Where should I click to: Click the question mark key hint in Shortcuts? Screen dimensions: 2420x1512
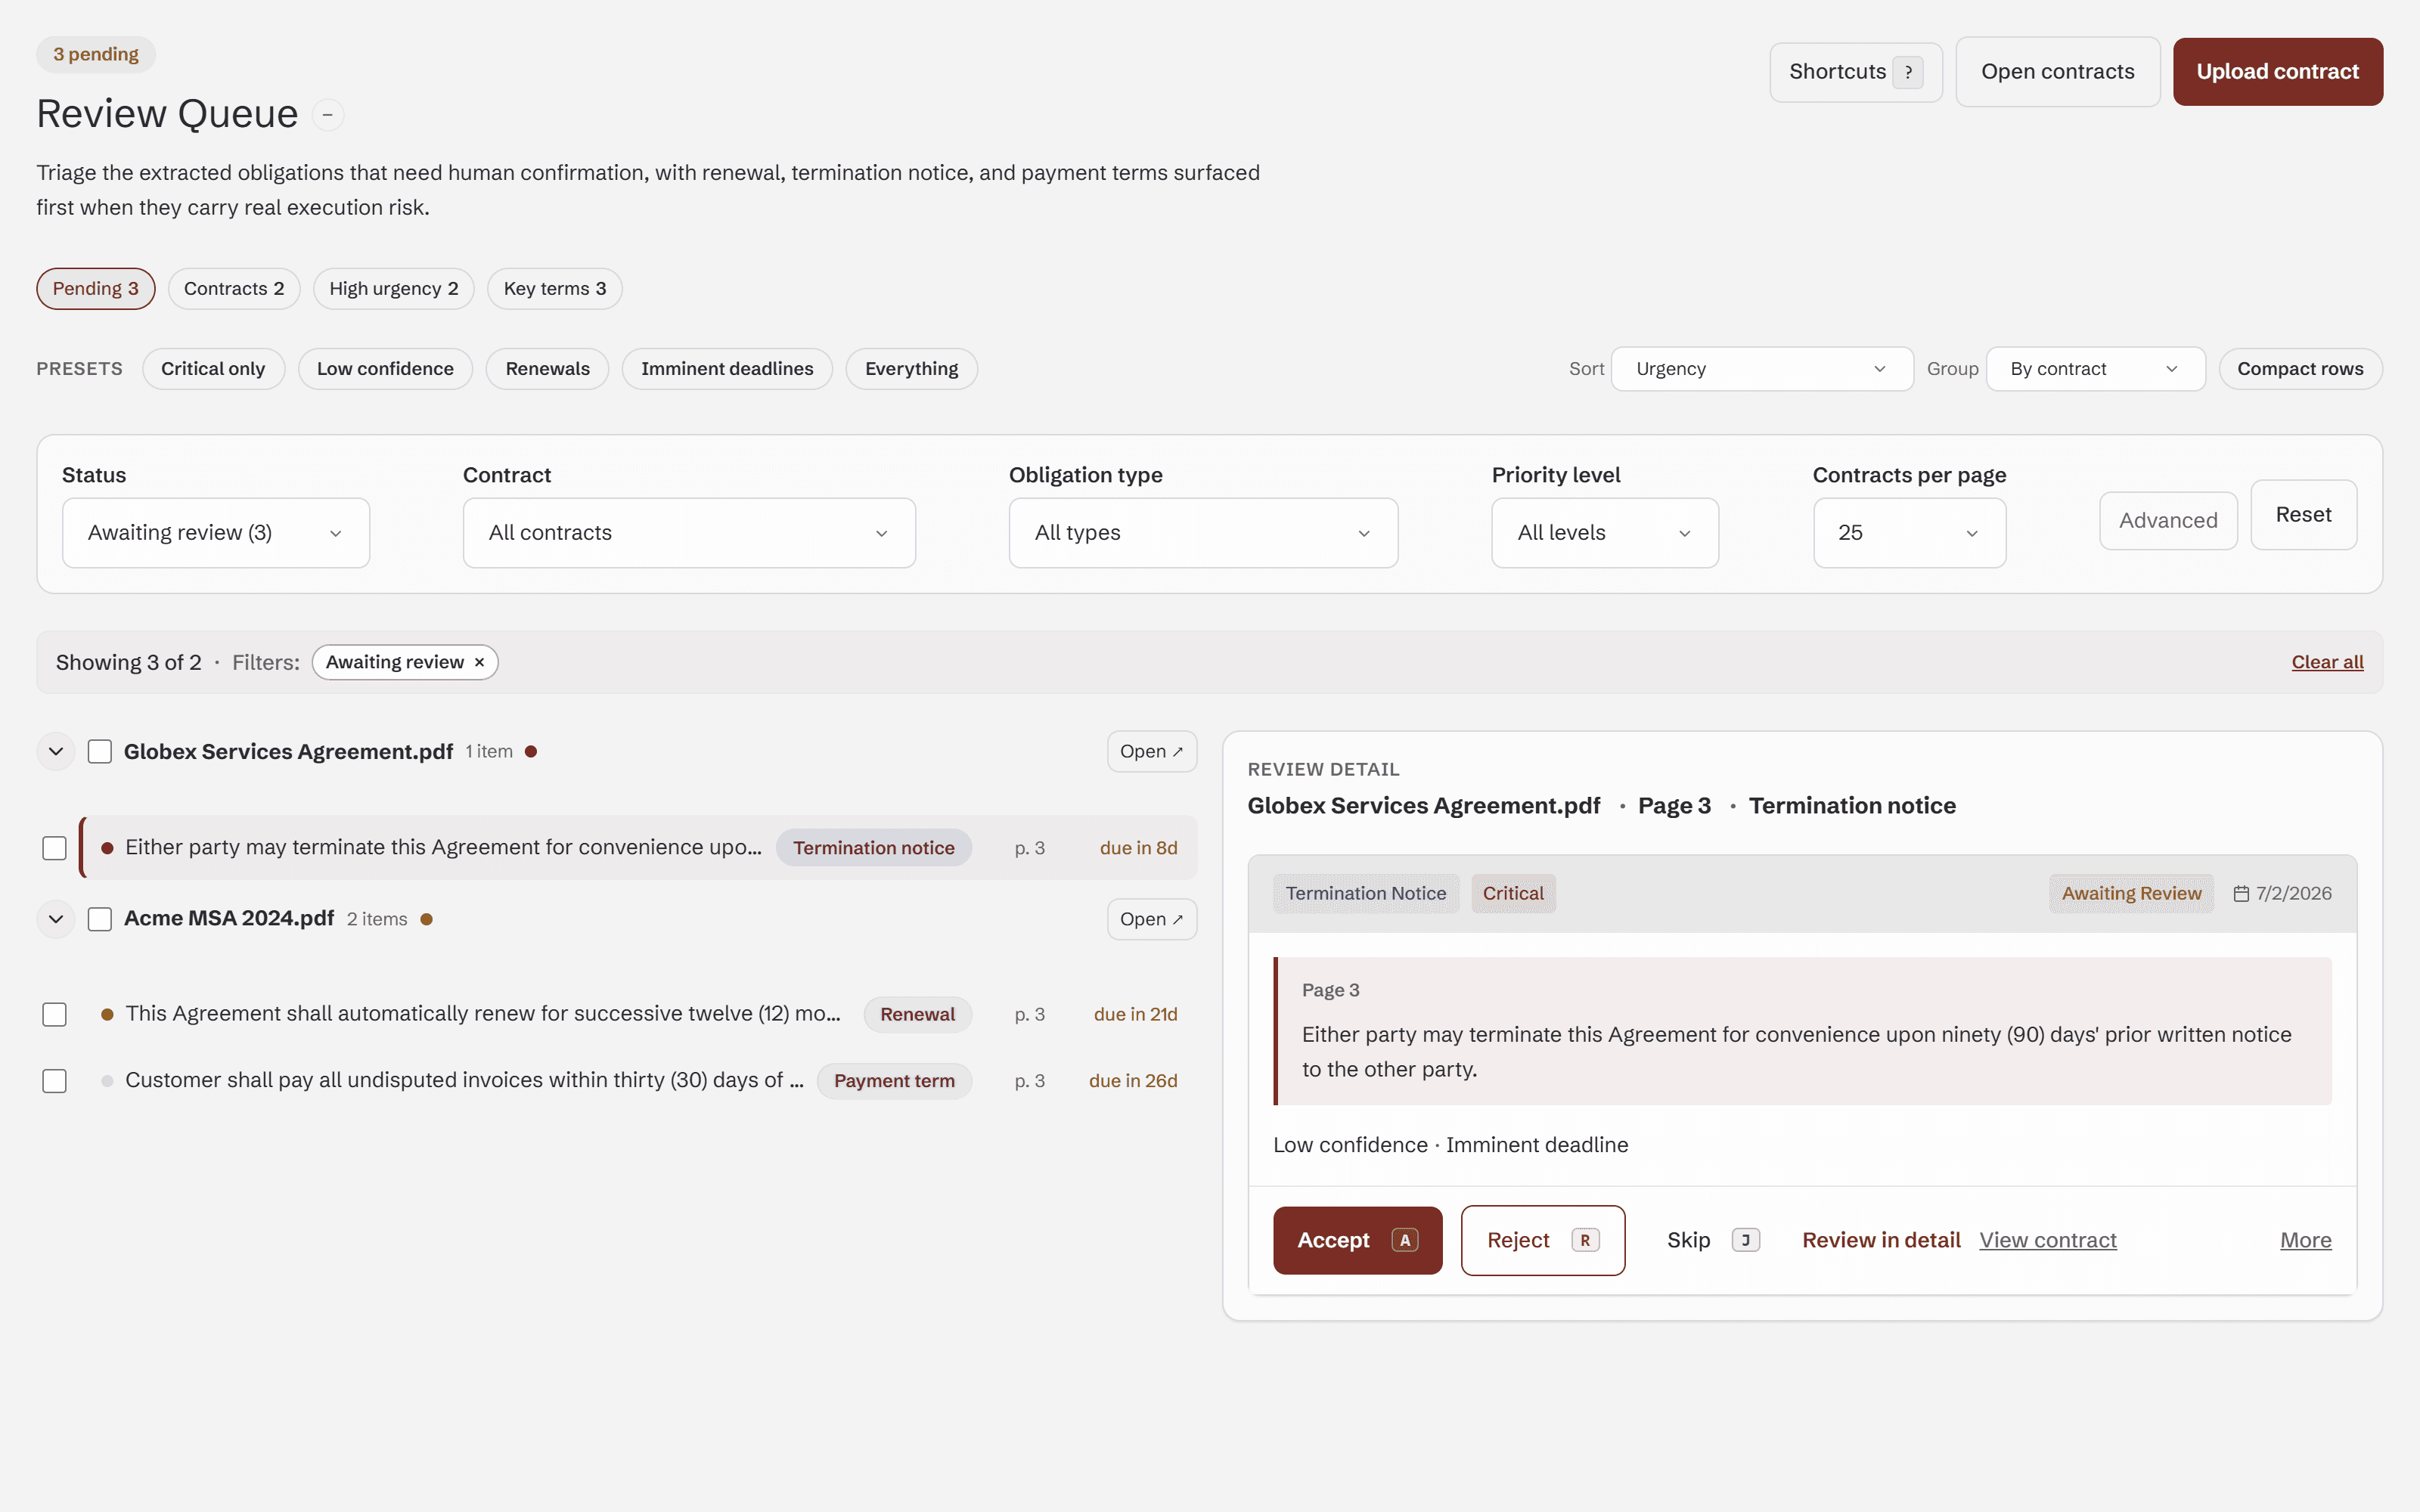pyautogui.click(x=1908, y=72)
